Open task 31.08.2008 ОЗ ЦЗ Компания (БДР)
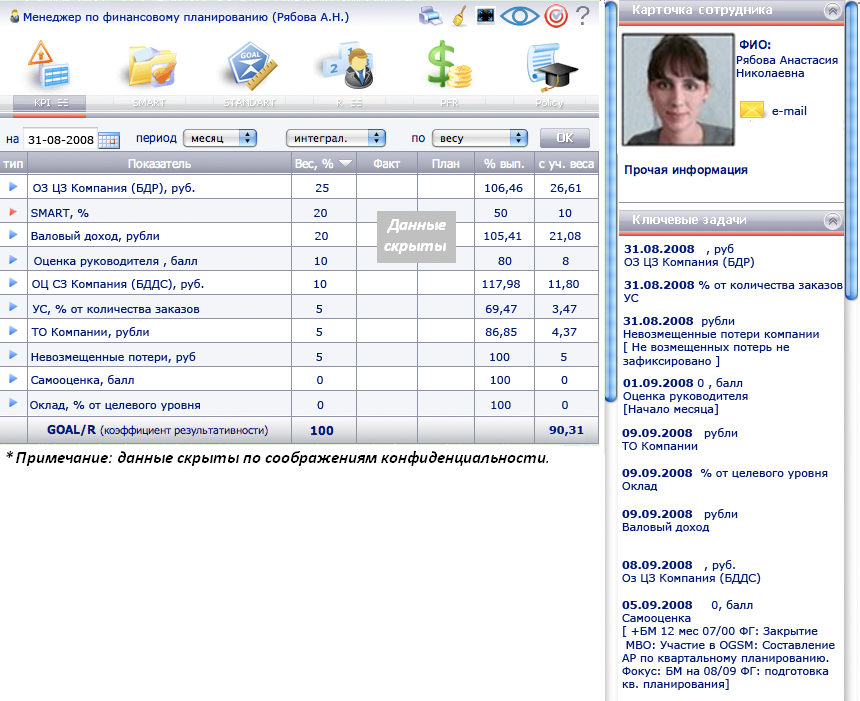The width and height of the screenshot is (860, 701). tap(689, 256)
